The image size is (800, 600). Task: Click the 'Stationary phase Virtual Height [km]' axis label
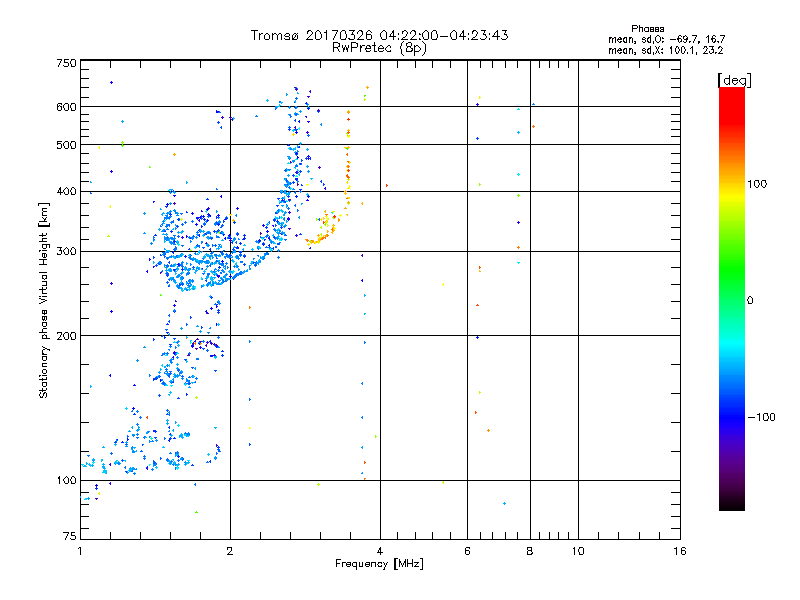(x=43, y=301)
